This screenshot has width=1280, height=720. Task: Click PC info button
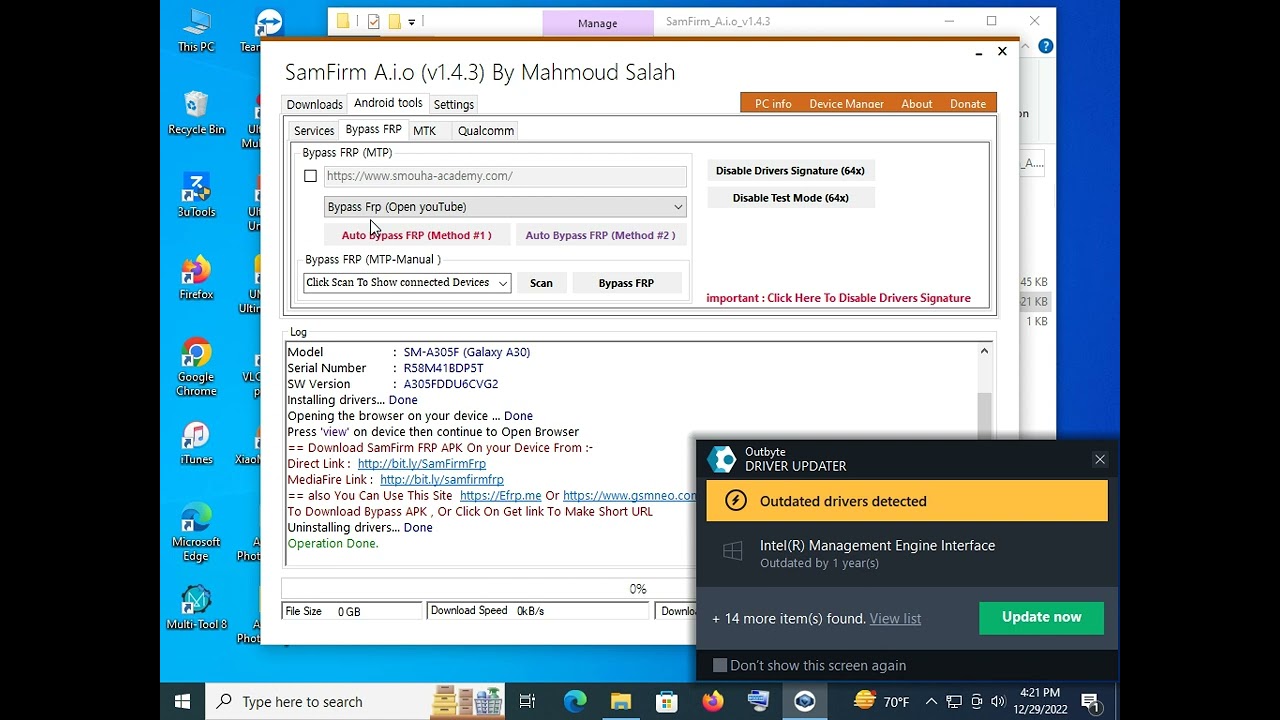pos(773,104)
